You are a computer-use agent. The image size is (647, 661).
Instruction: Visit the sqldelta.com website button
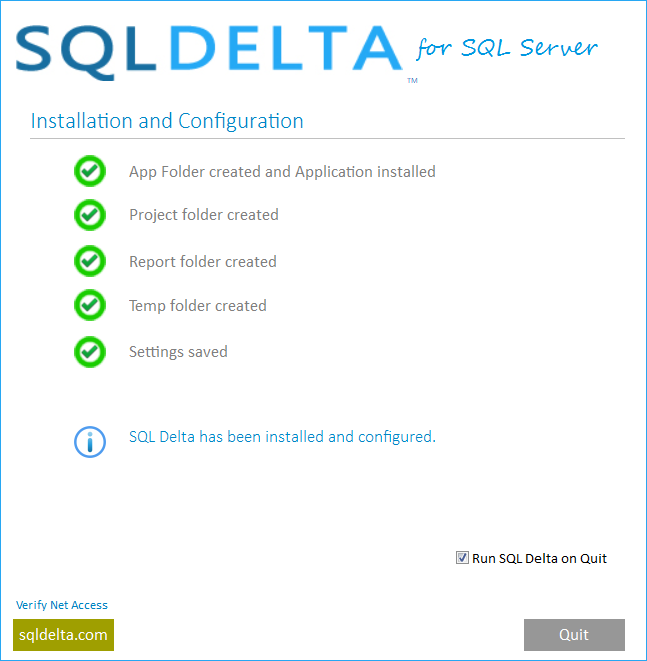pyautogui.click(x=64, y=635)
